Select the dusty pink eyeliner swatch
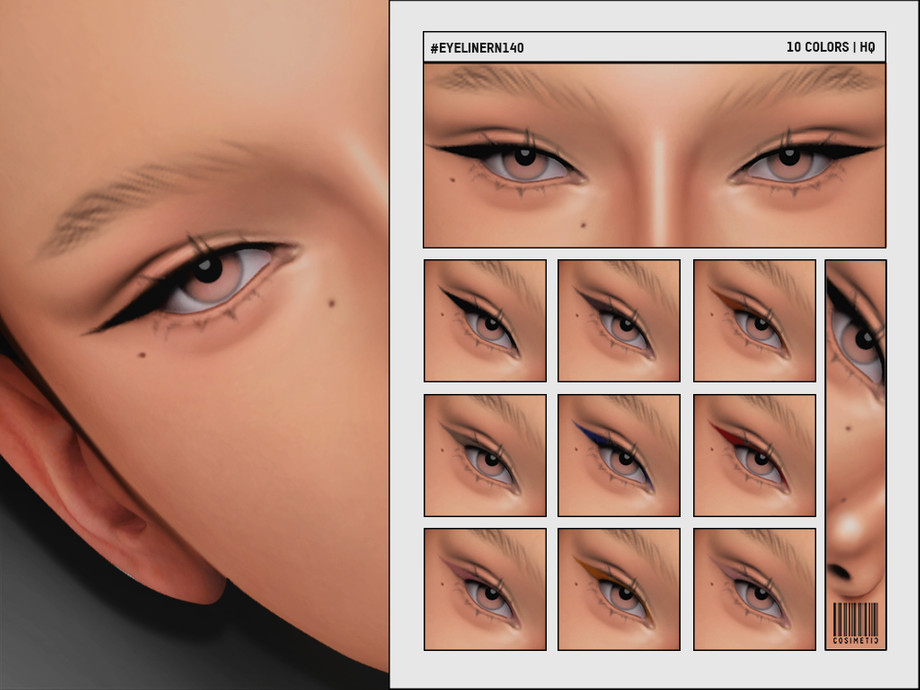Viewport: 920px width, 690px height. (485, 589)
